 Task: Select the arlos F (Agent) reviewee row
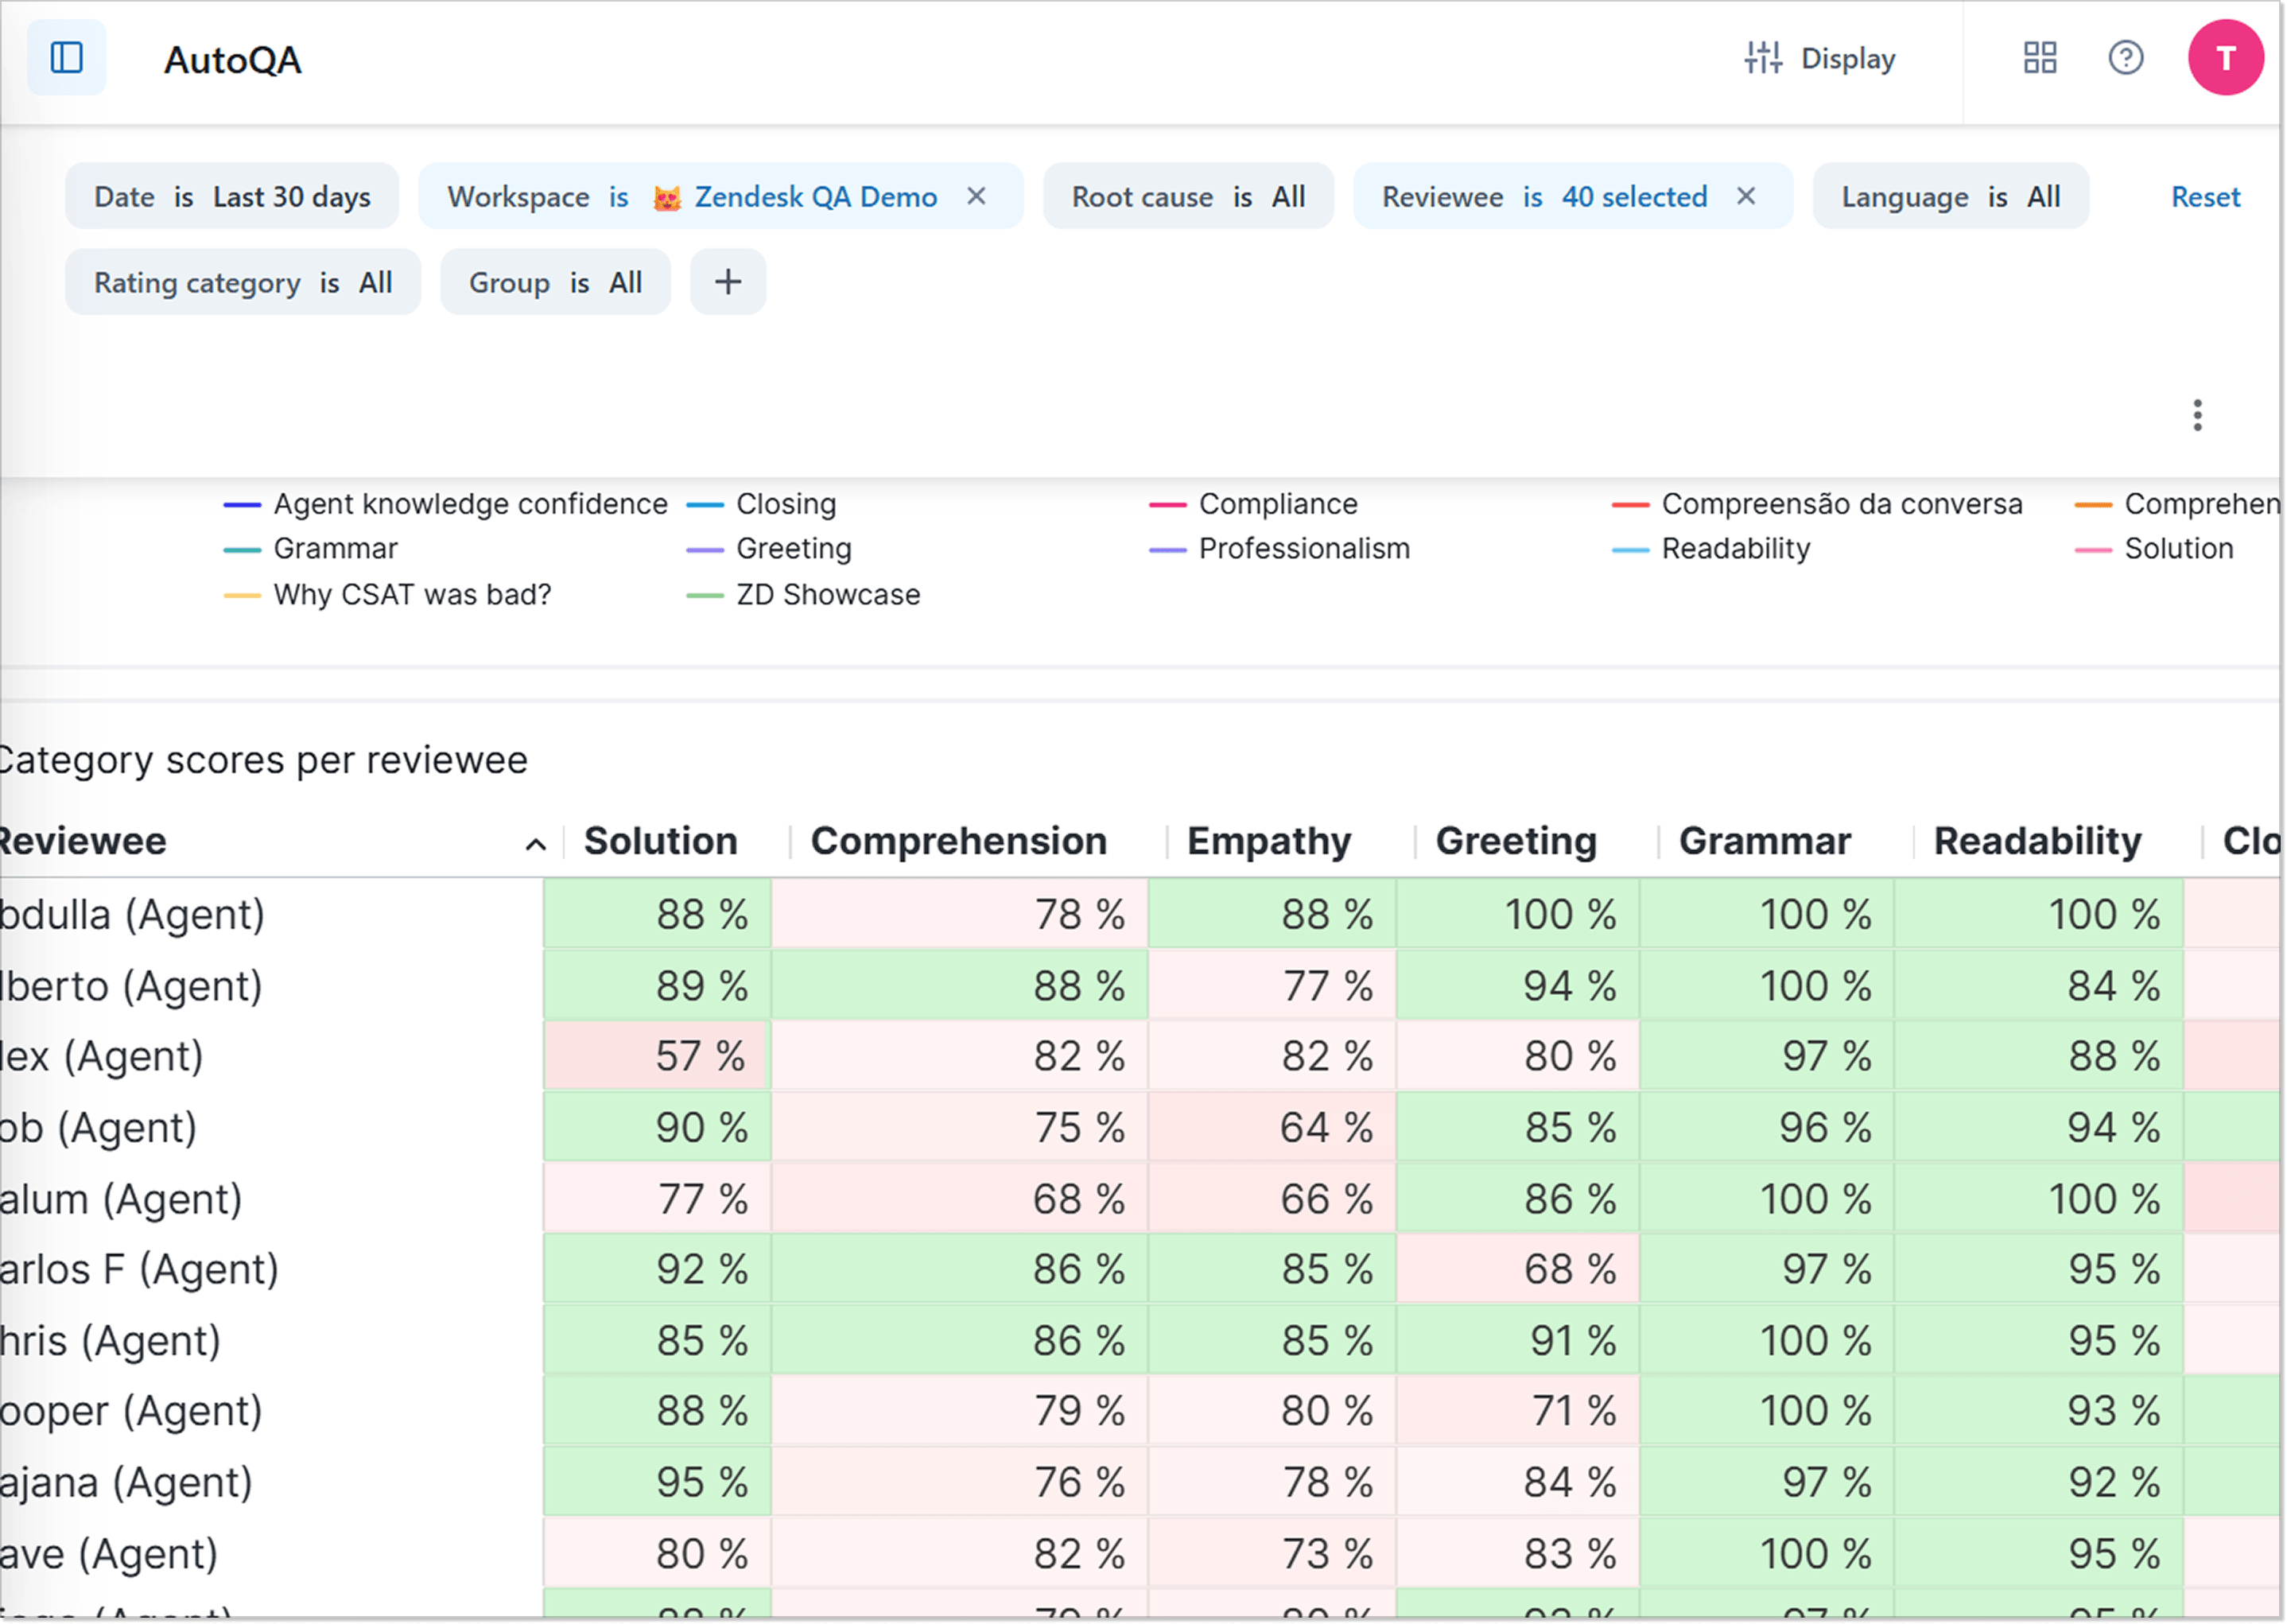pos(270,1270)
